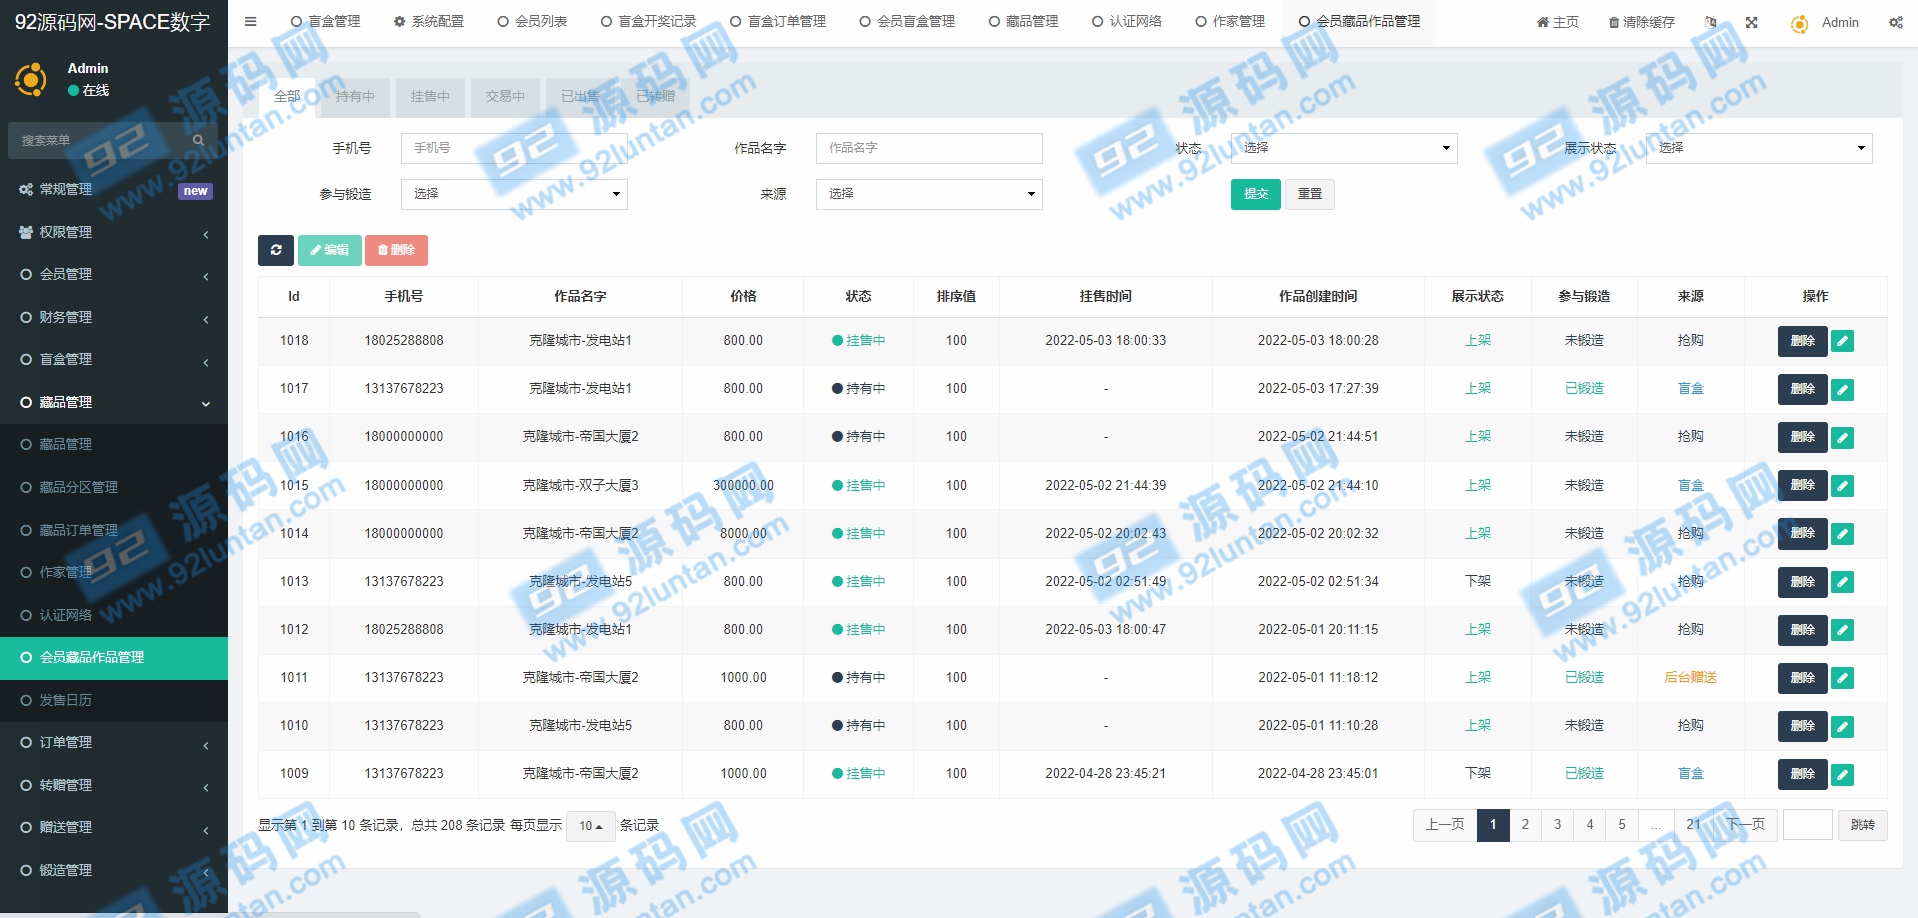
Task: Switch to 交易中 filter tab
Action: pos(505,96)
